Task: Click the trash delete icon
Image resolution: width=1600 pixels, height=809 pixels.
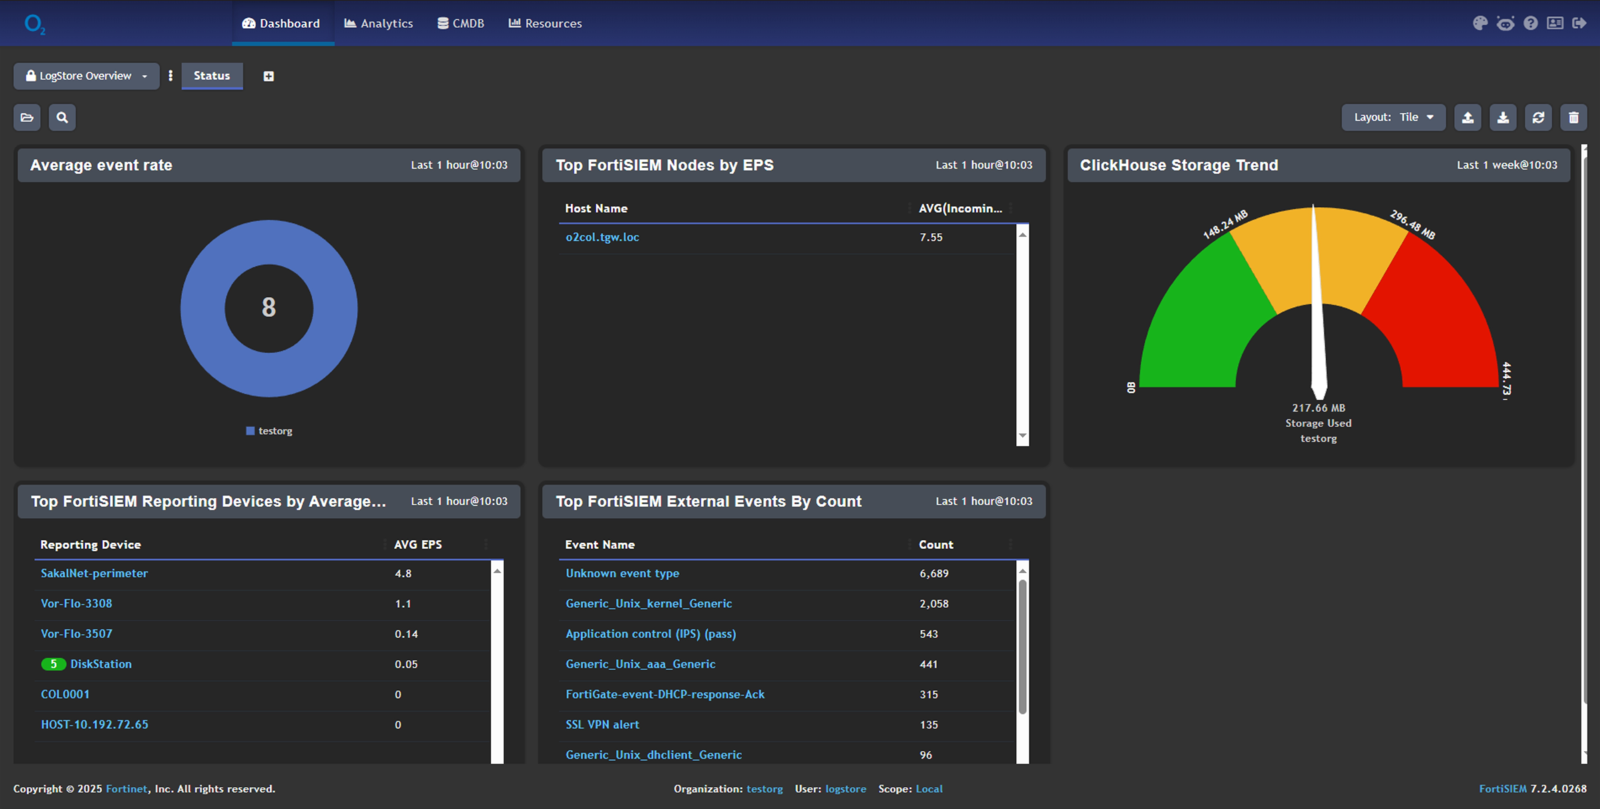Action: (1574, 118)
